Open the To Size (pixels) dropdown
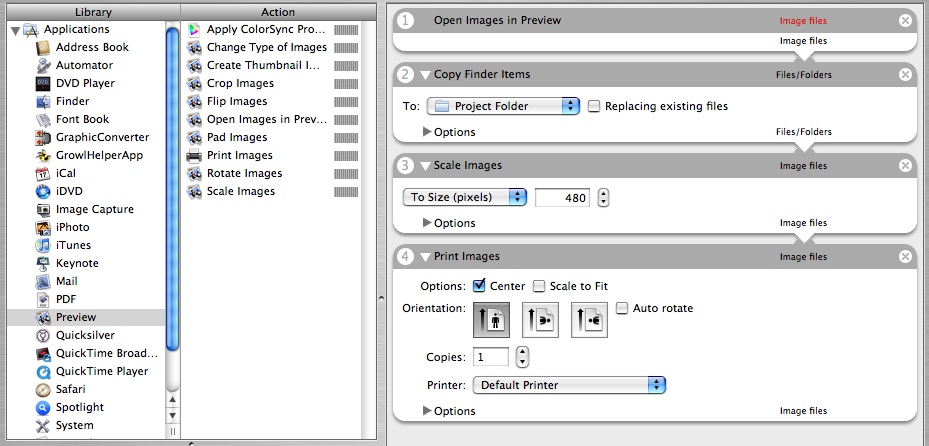The width and height of the screenshot is (929, 446). point(464,197)
